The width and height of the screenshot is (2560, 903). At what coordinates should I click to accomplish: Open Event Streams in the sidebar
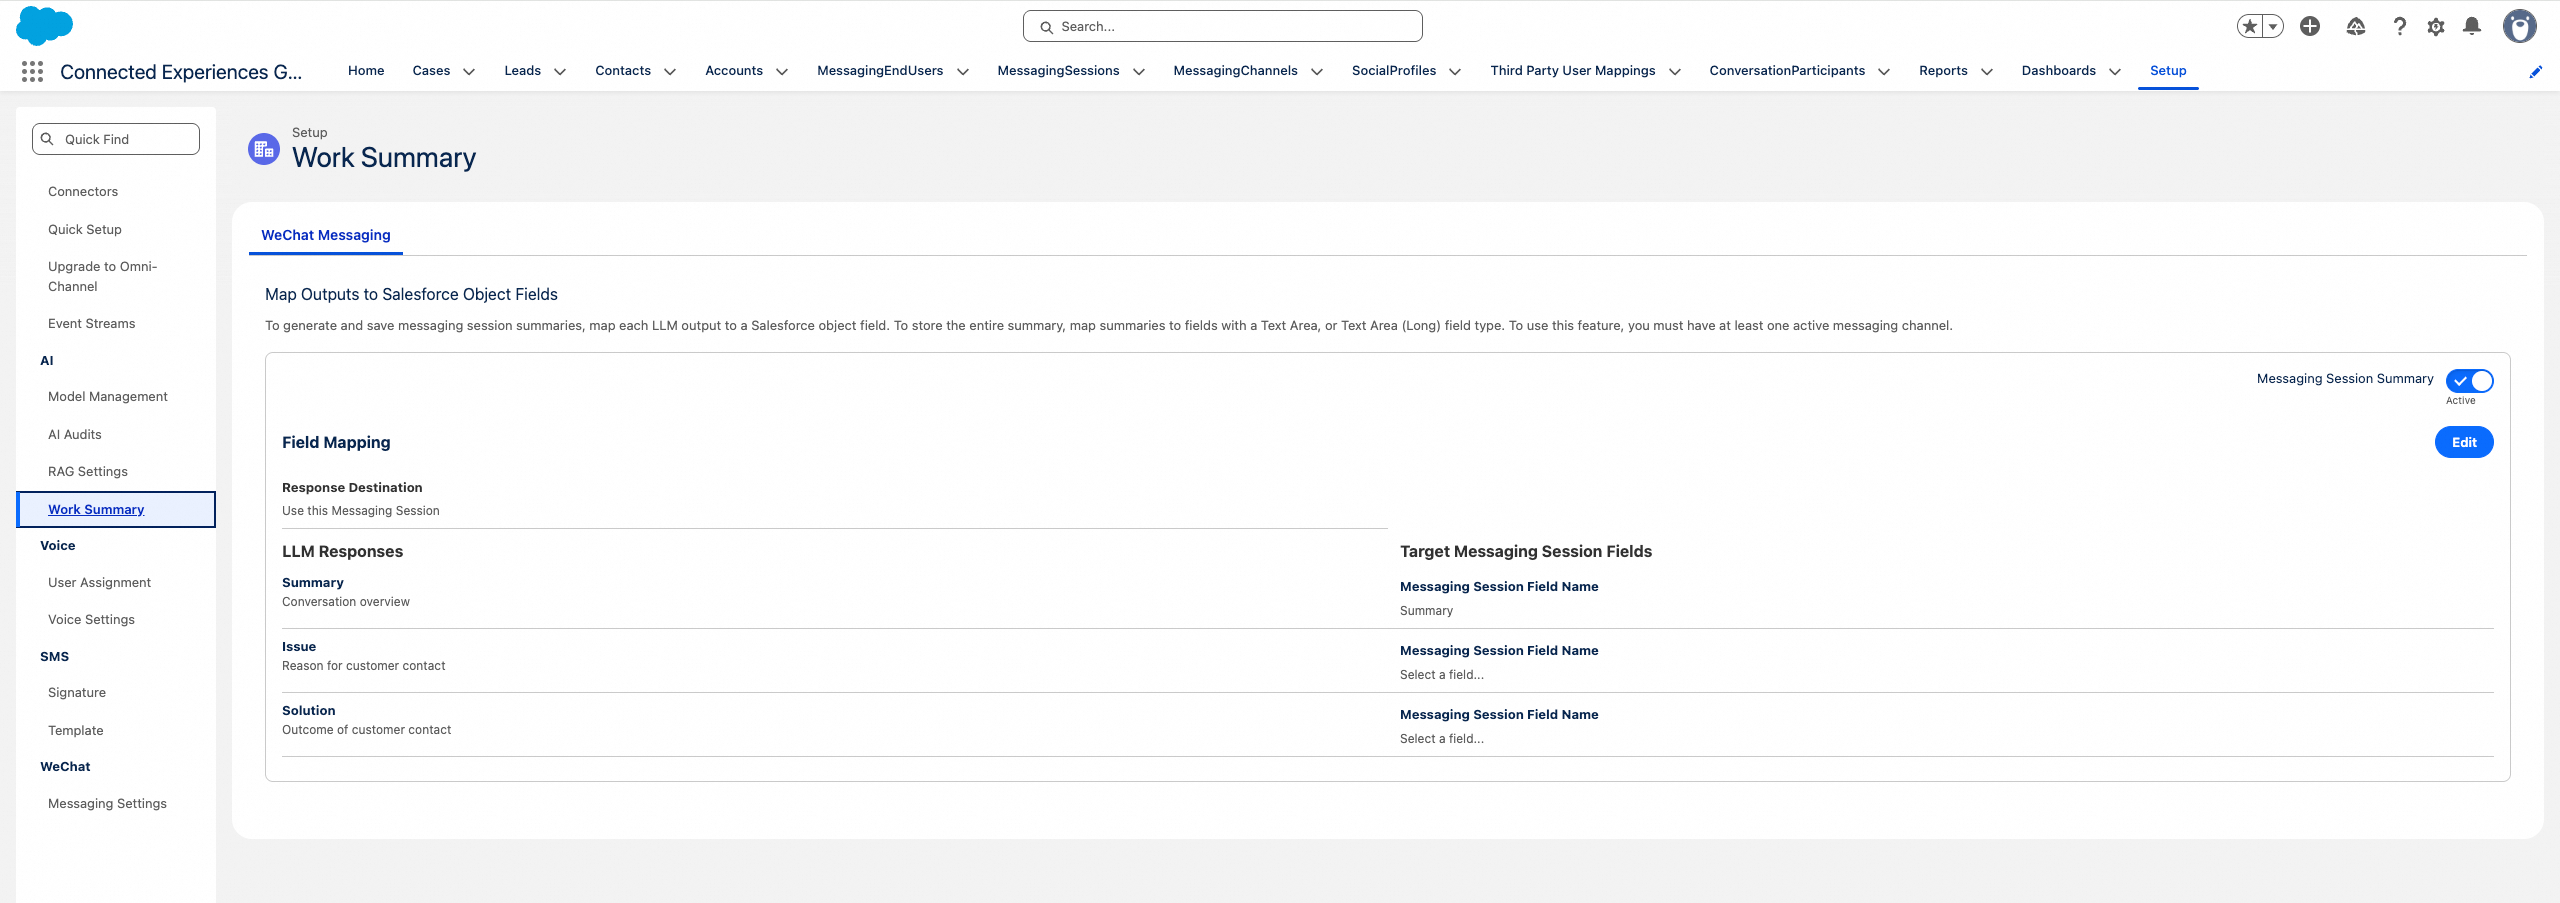92,324
